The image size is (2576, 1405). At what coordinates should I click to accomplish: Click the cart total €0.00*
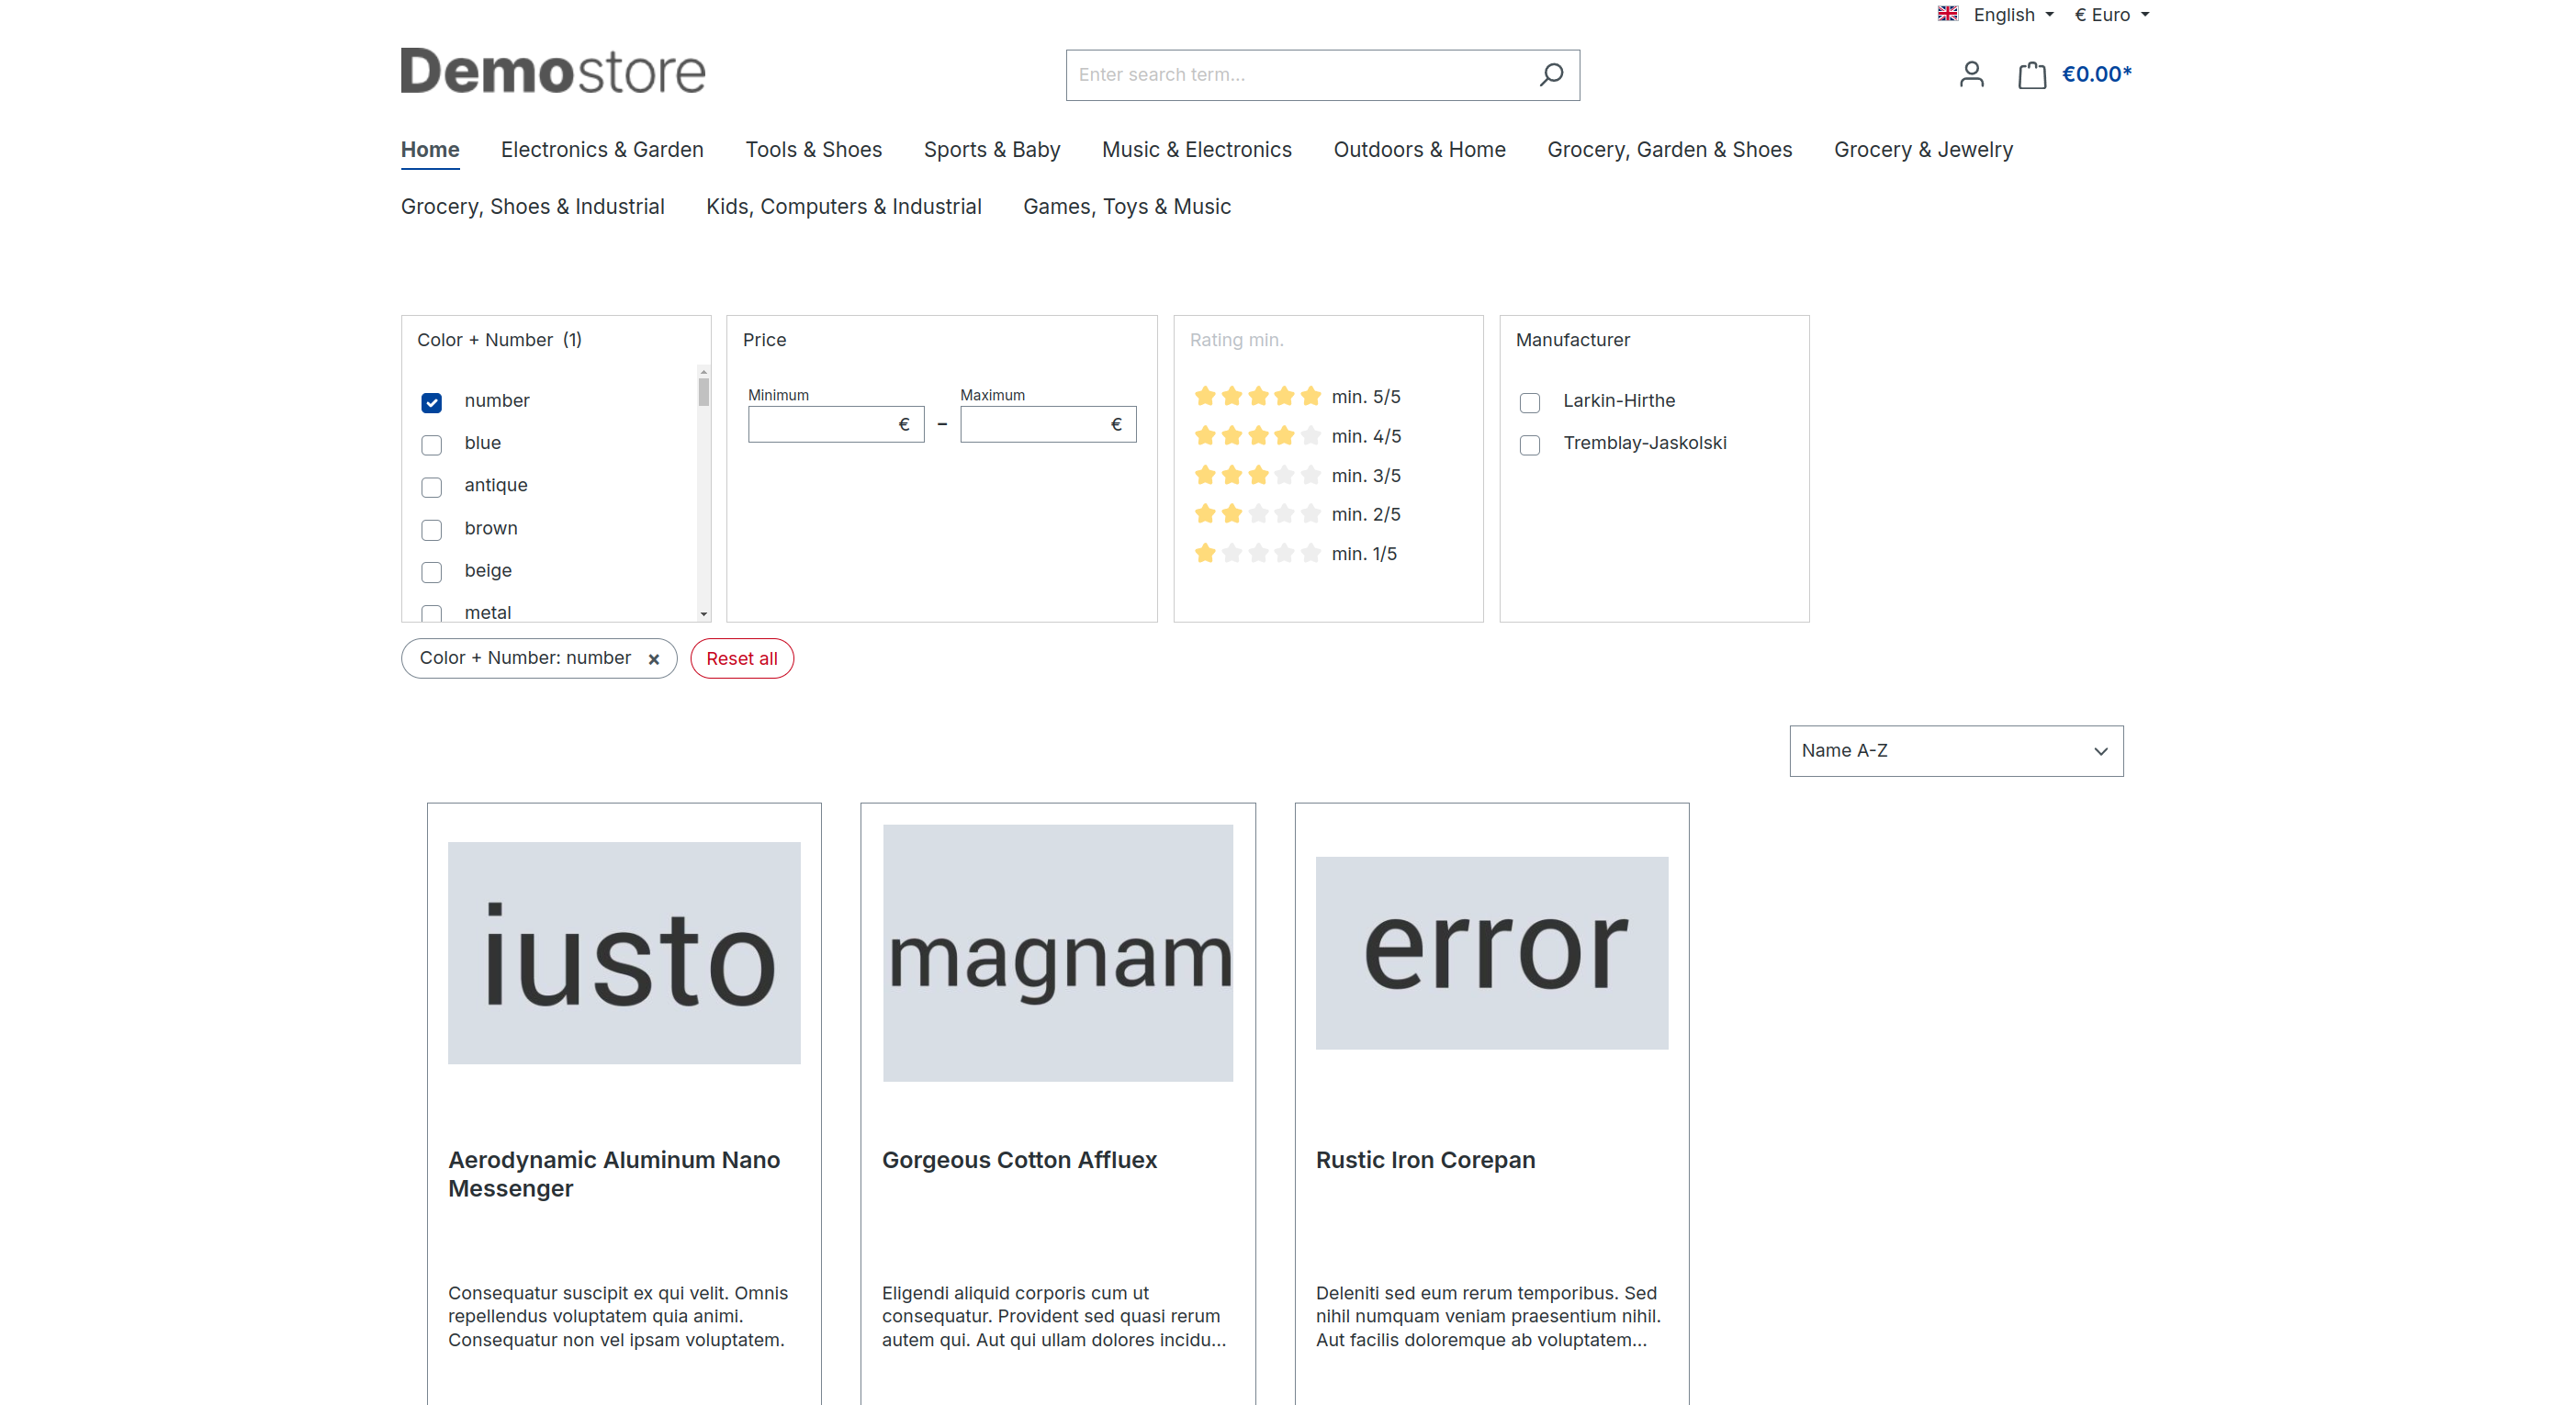[x=2096, y=75]
